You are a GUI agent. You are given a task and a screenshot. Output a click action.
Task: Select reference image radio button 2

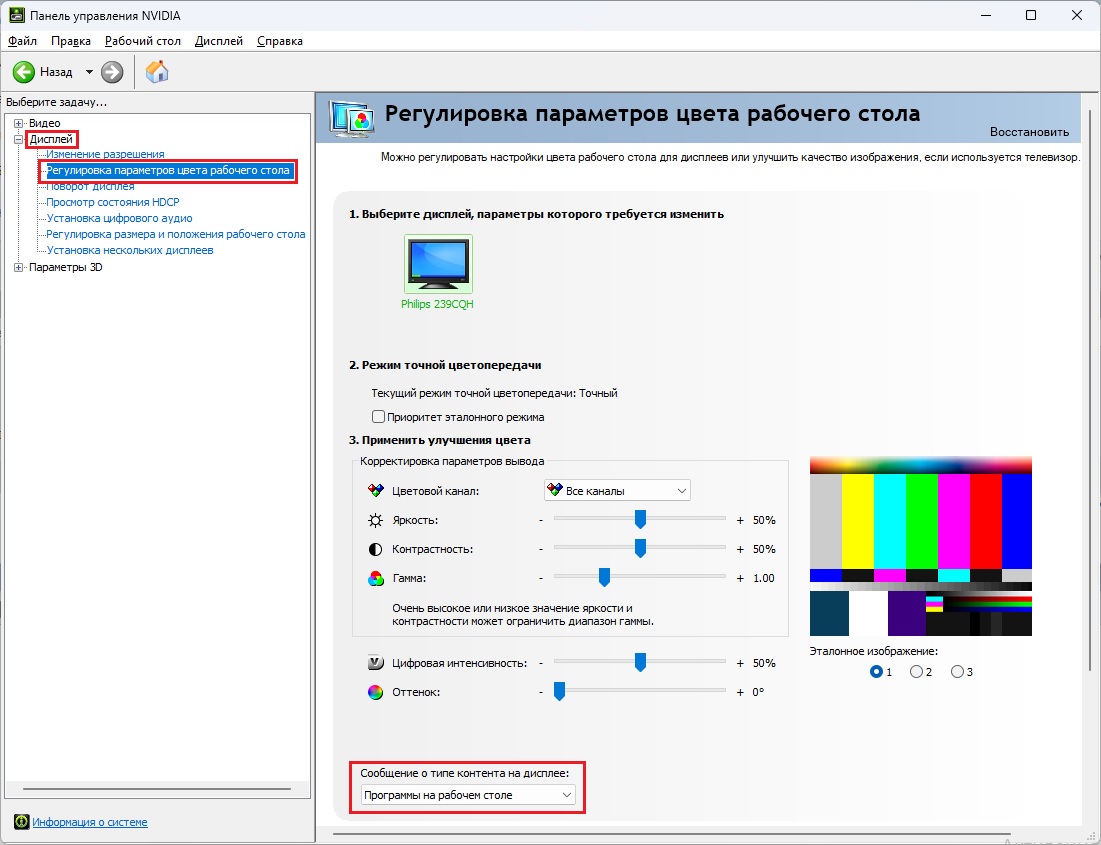click(916, 672)
